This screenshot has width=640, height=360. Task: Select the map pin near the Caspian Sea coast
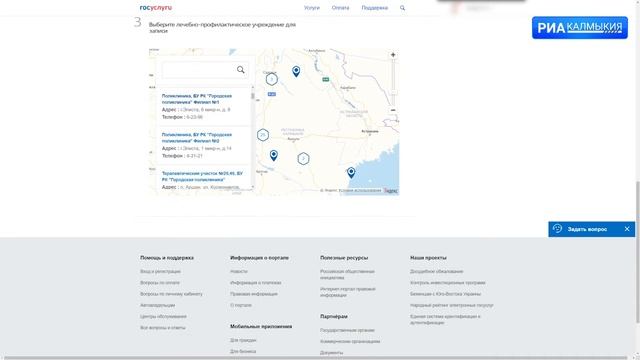click(351, 173)
